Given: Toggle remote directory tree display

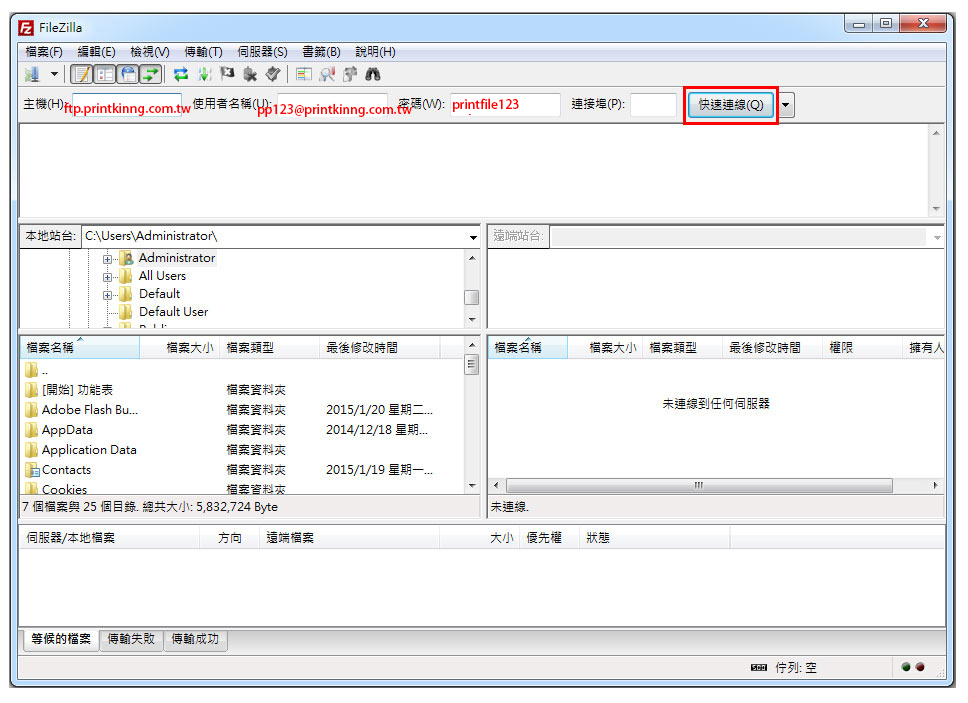Looking at the screenshot, I should coord(128,75).
